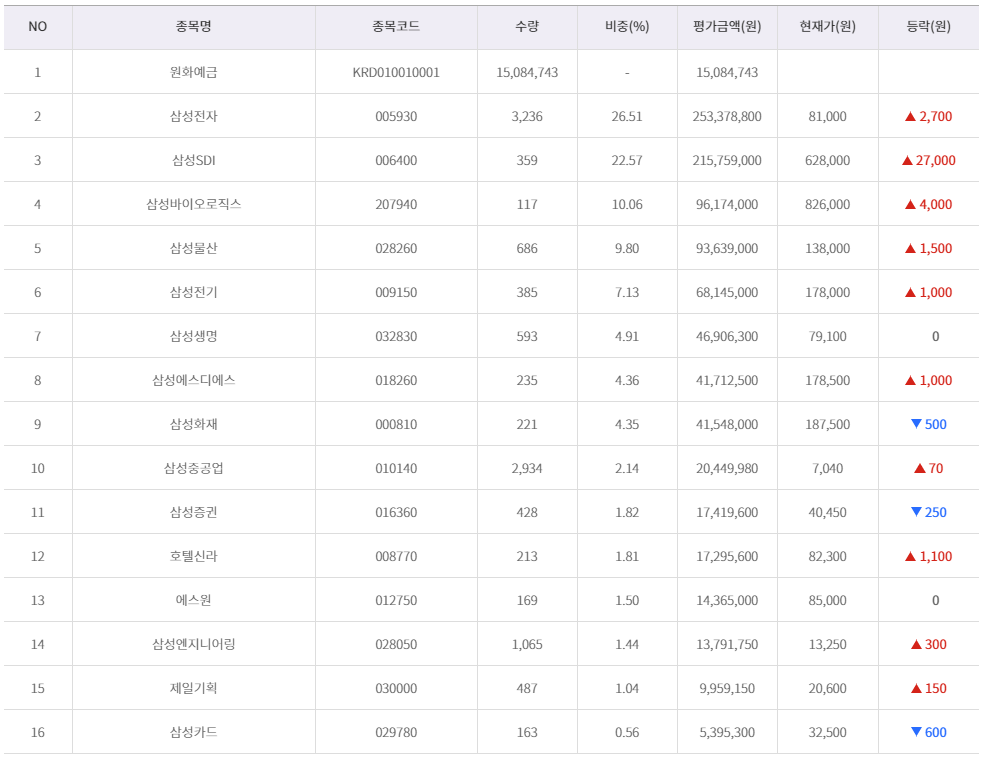Viewport: 984px width, 763px height.
Task: Click the 현재가(원) column header
Action: pyautogui.click(x=828, y=26)
